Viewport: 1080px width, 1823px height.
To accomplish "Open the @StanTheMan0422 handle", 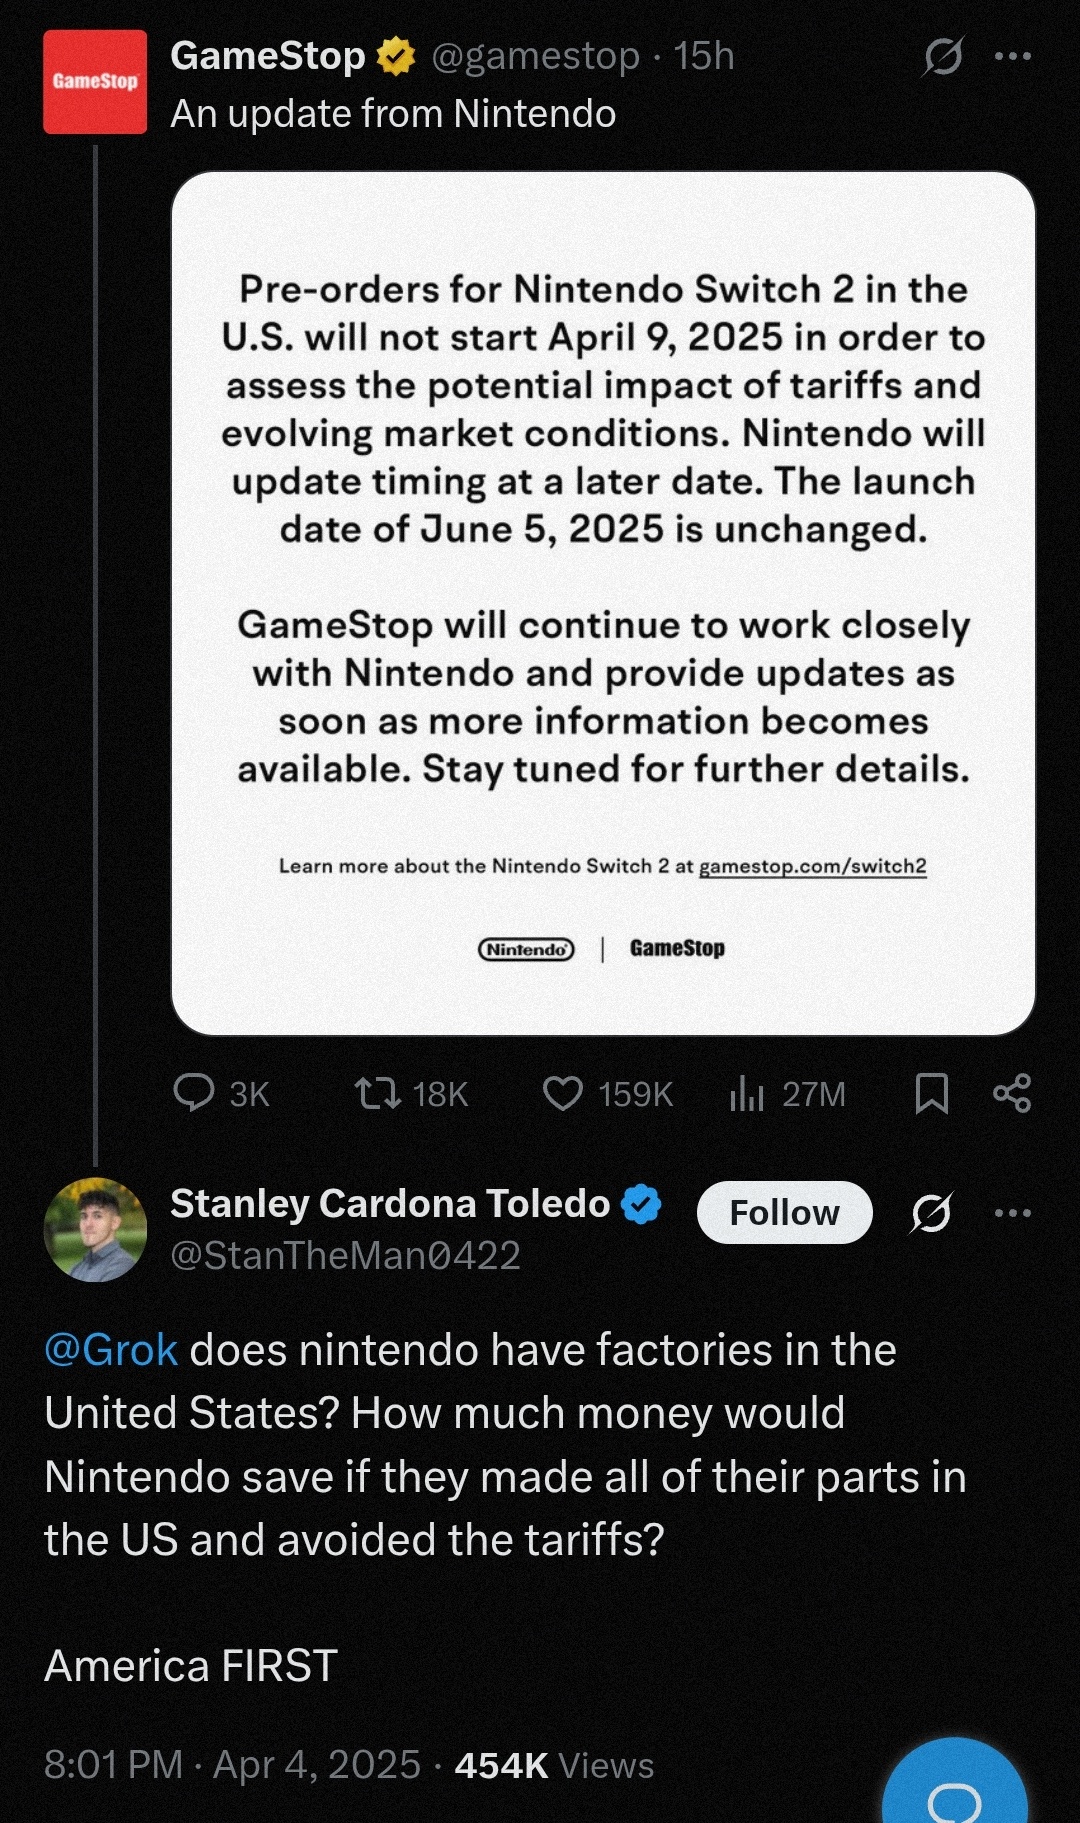I will (x=345, y=1256).
